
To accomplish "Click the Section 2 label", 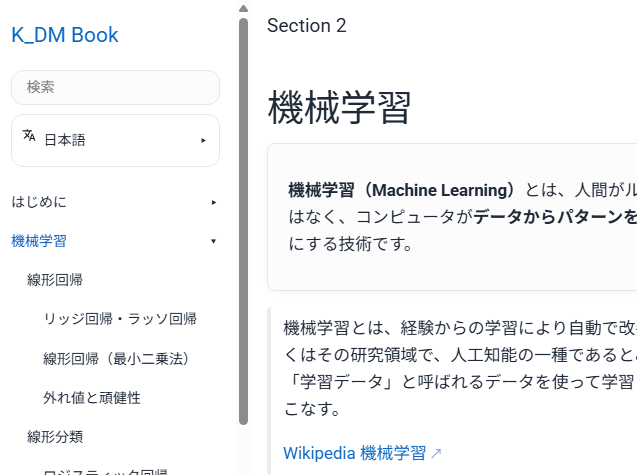I will pyautogui.click(x=306, y=26).
